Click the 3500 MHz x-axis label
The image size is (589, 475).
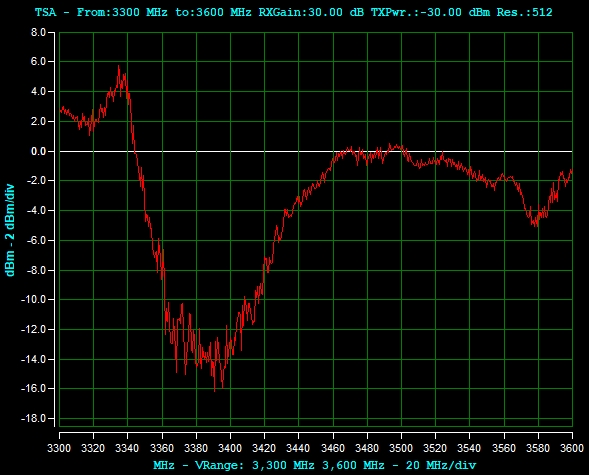pyautogui.click(x=401, y=448)
